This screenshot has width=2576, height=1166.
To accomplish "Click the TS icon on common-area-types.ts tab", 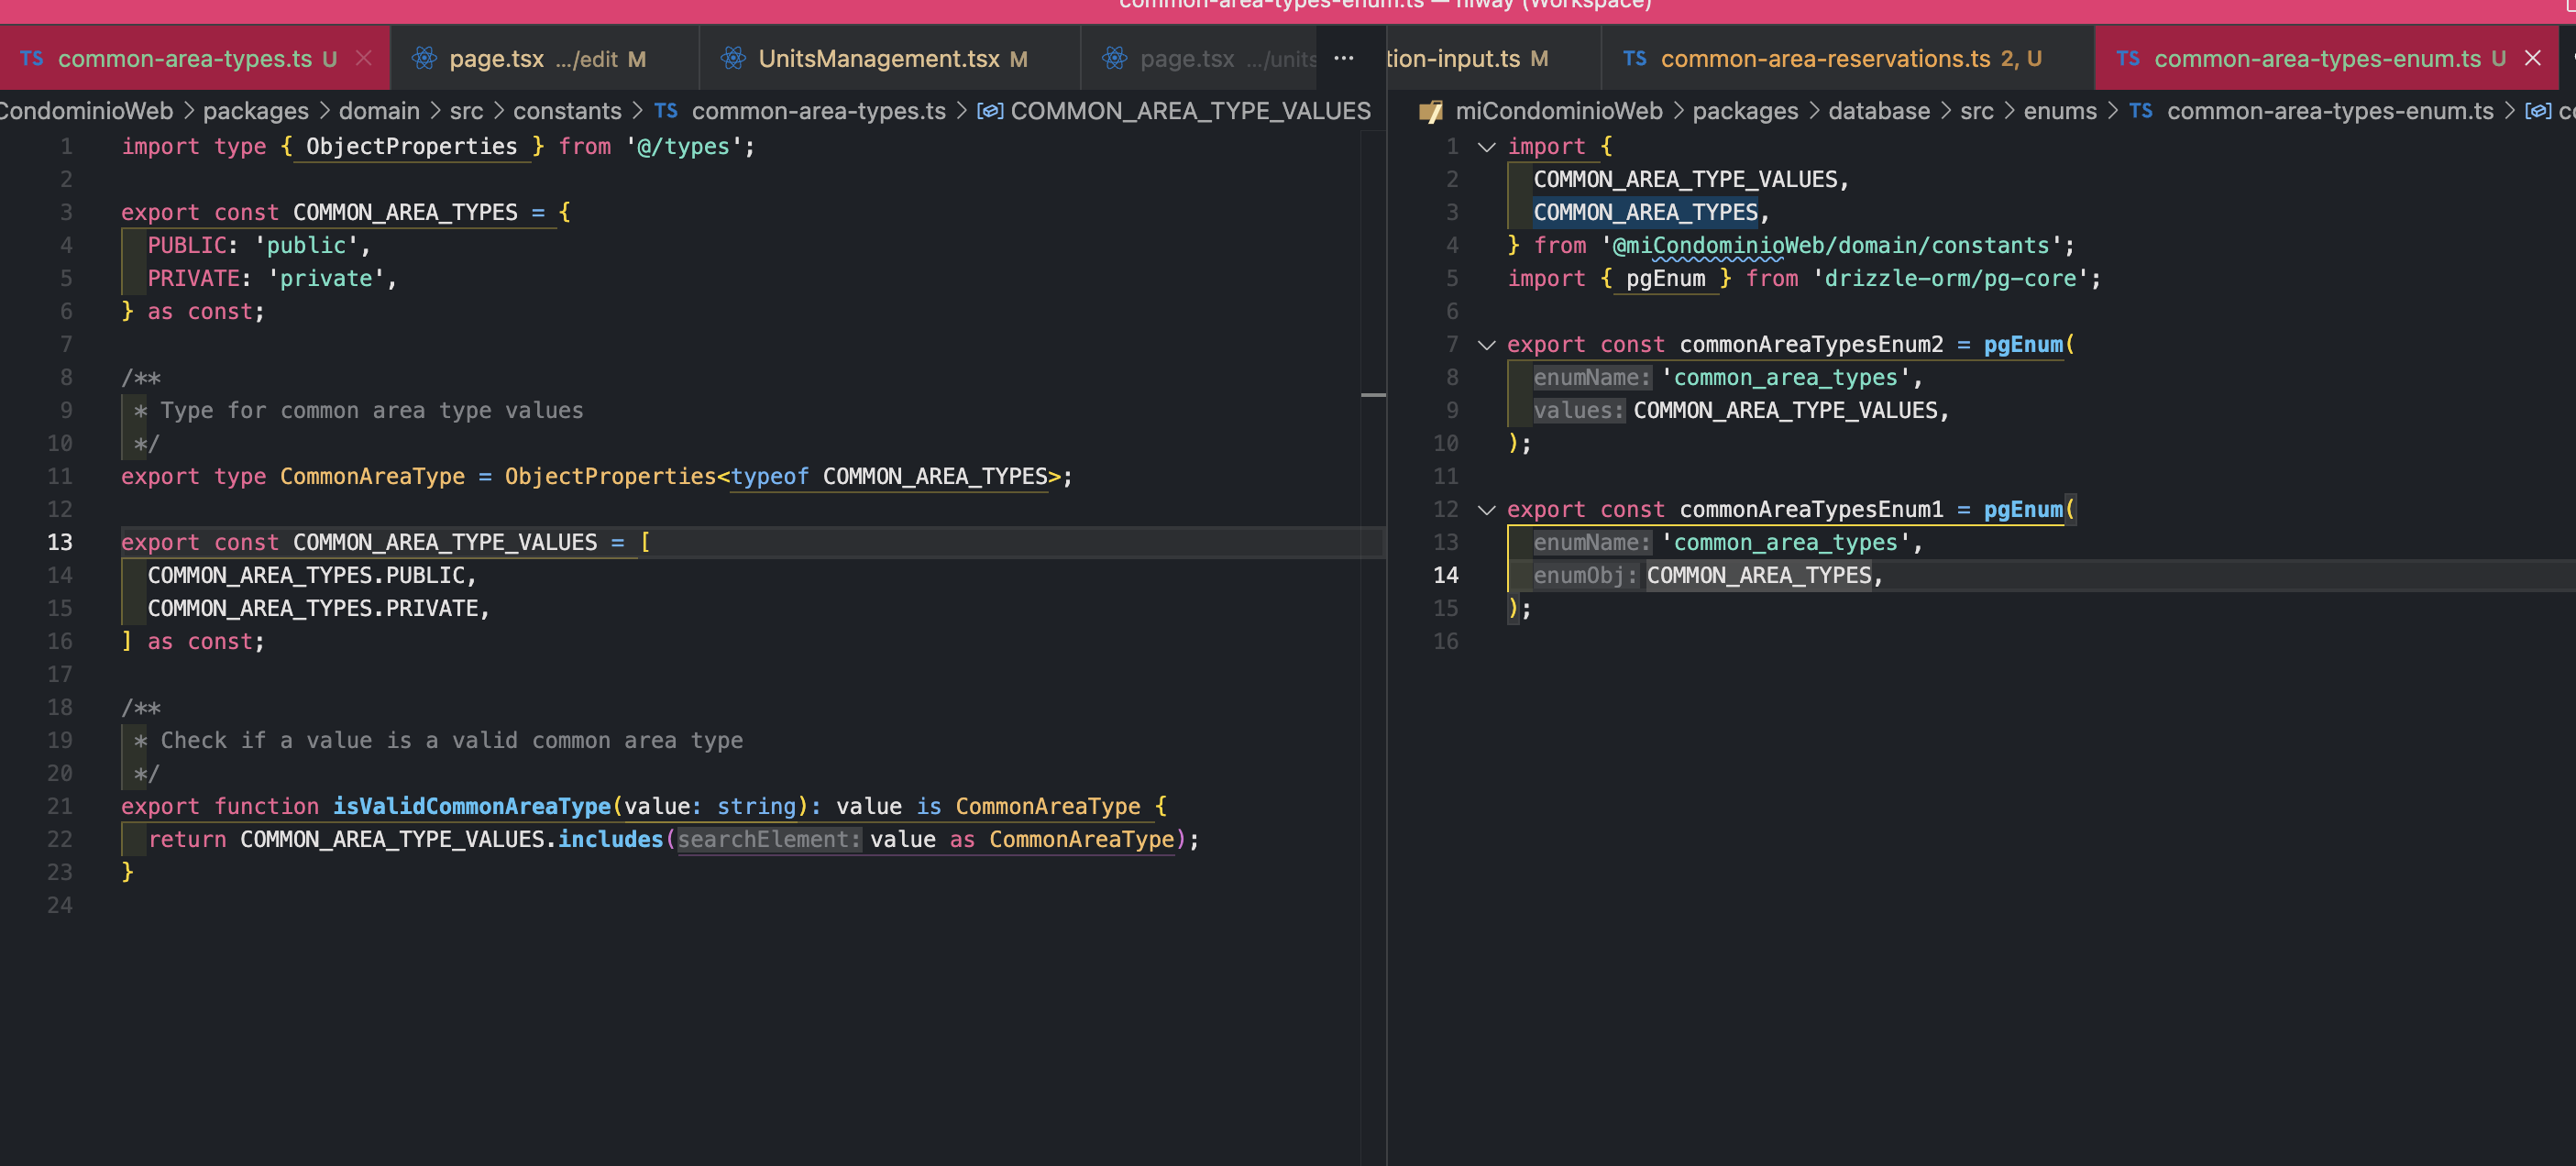I will 31,58.
